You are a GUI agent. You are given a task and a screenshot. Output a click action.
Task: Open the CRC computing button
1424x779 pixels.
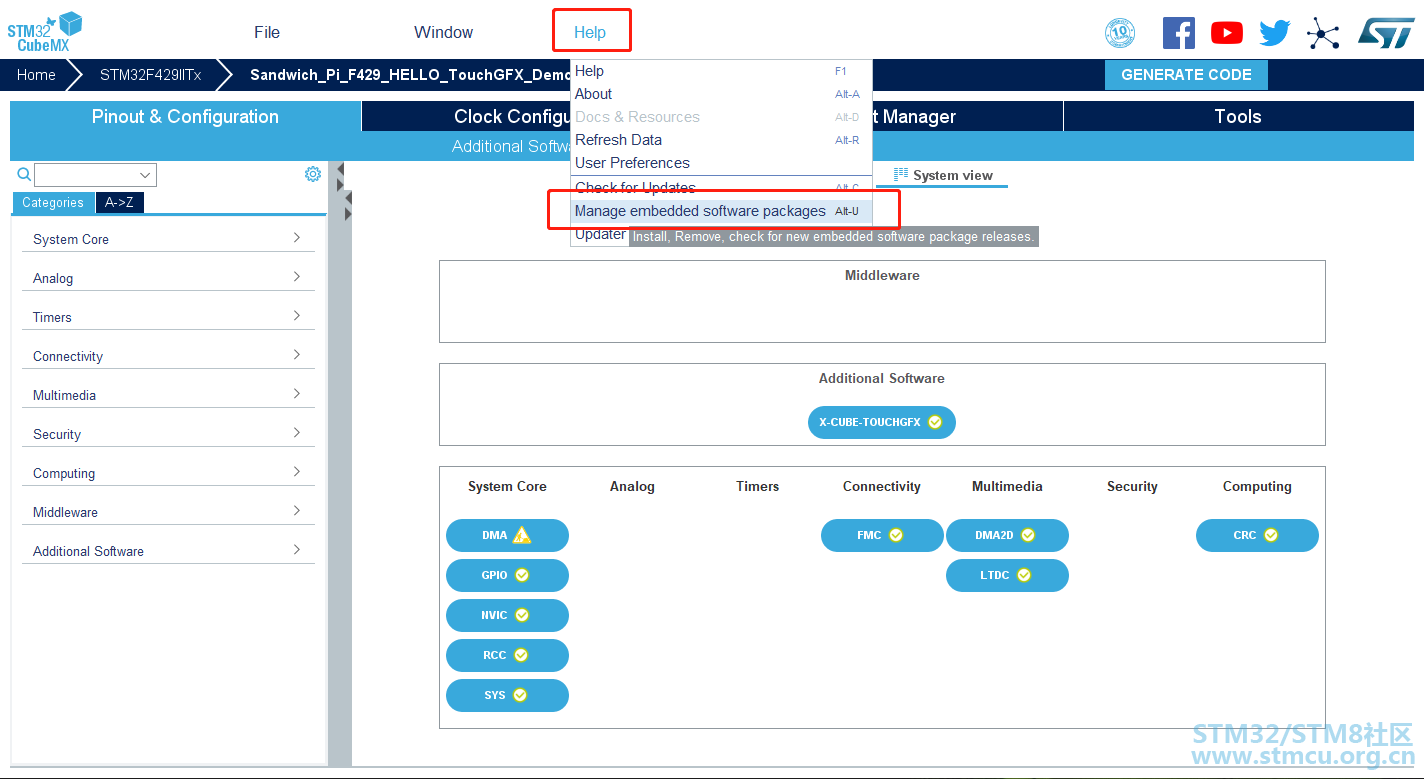(1257, 535)
